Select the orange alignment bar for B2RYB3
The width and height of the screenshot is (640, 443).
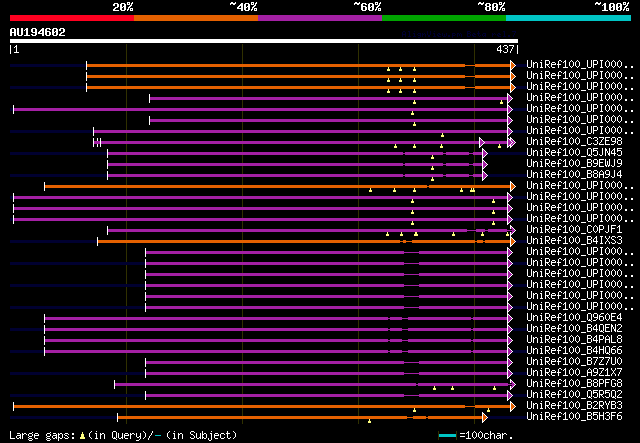262,407
